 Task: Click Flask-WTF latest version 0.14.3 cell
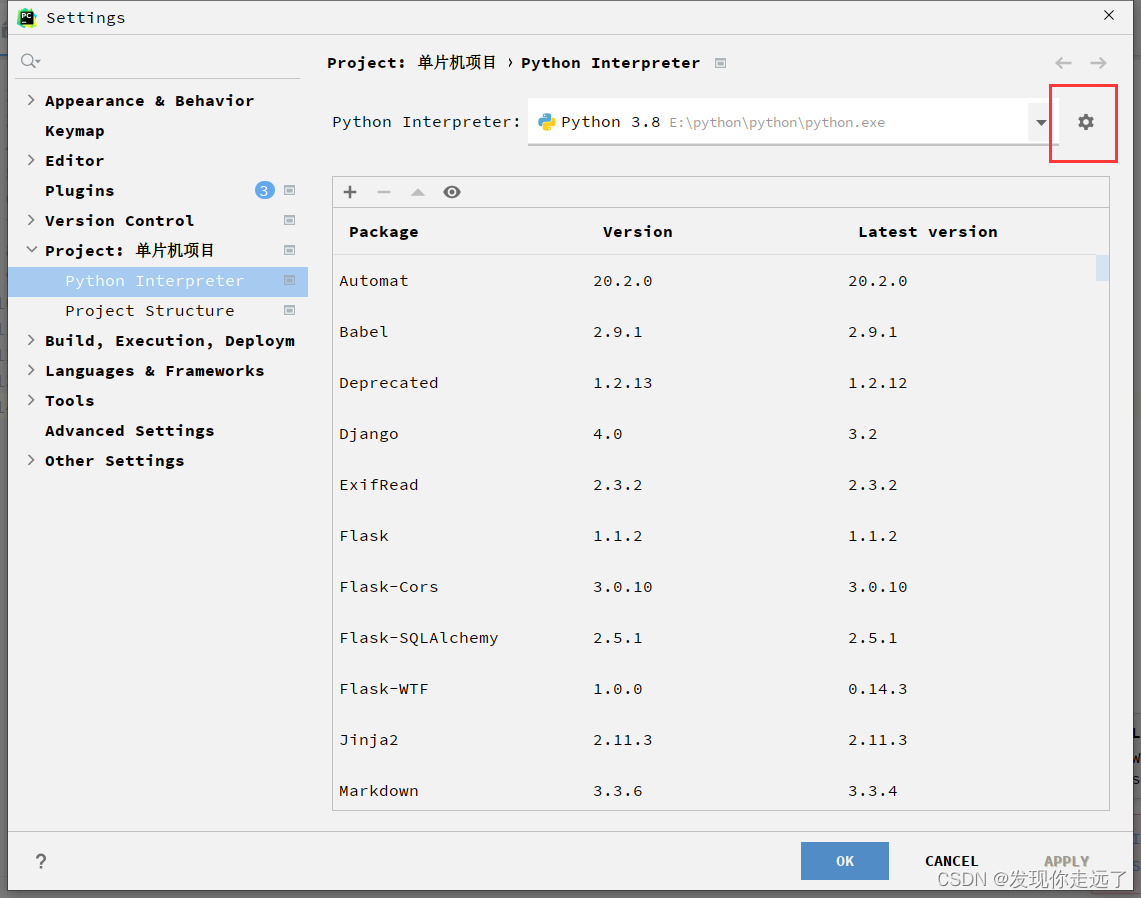(878, 689)
